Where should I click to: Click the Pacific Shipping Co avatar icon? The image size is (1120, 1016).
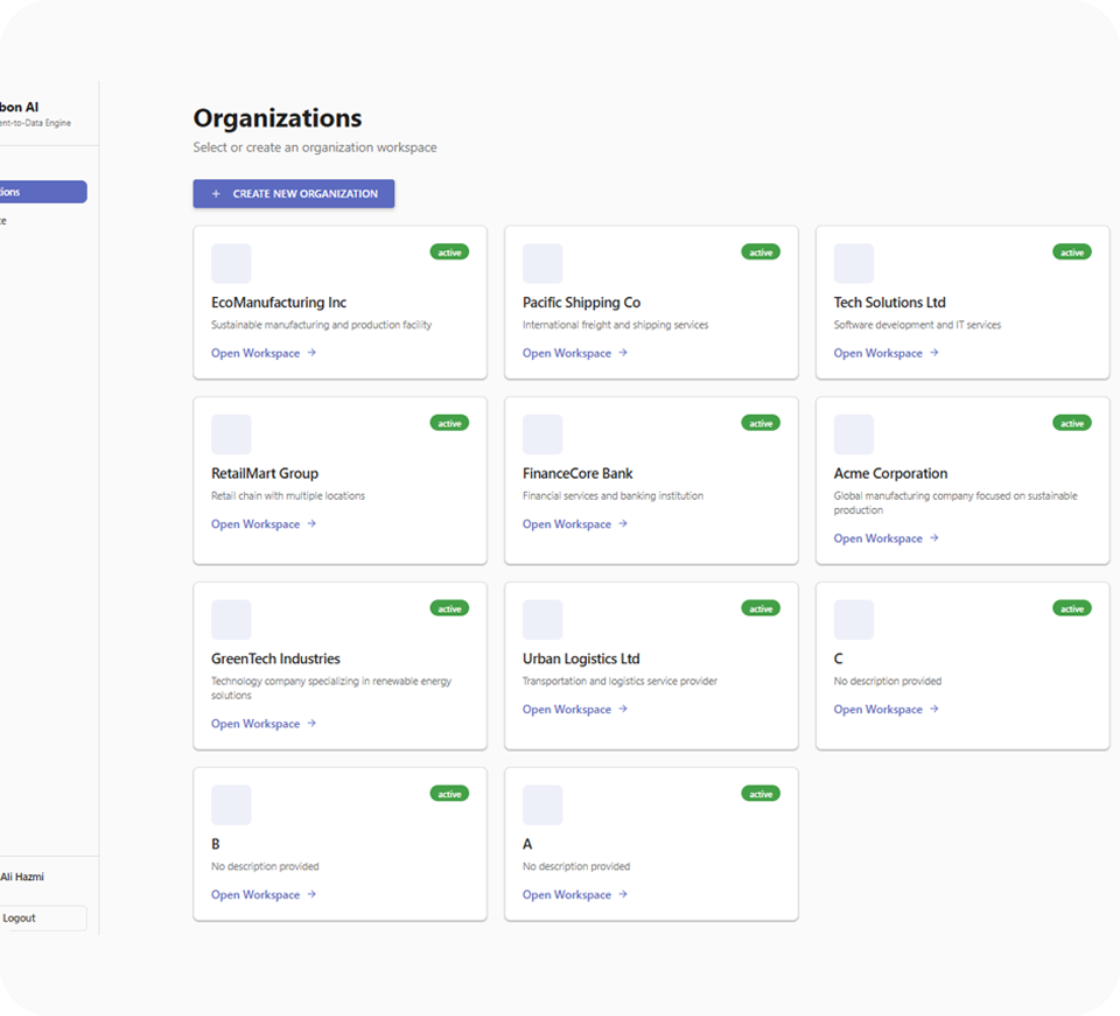pos(542,263)
